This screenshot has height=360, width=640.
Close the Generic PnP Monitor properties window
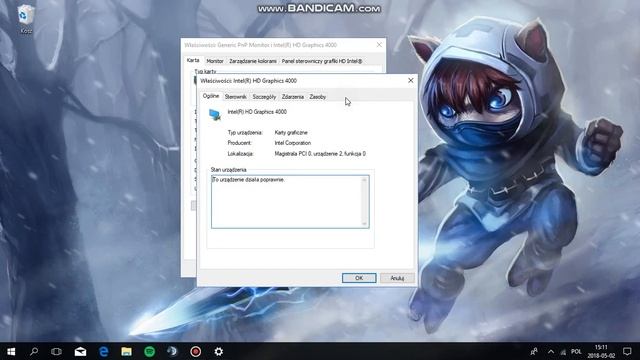[379, 44]
